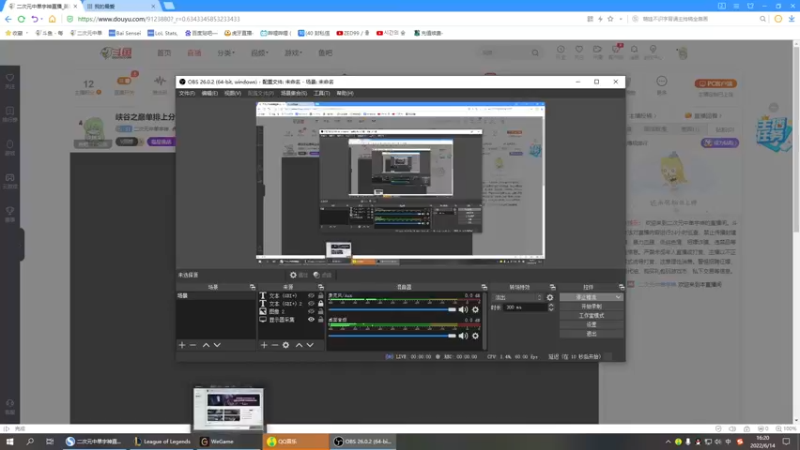Click the browser refresh icon
Screen dimensions: 800x450
tap(21, 19)
